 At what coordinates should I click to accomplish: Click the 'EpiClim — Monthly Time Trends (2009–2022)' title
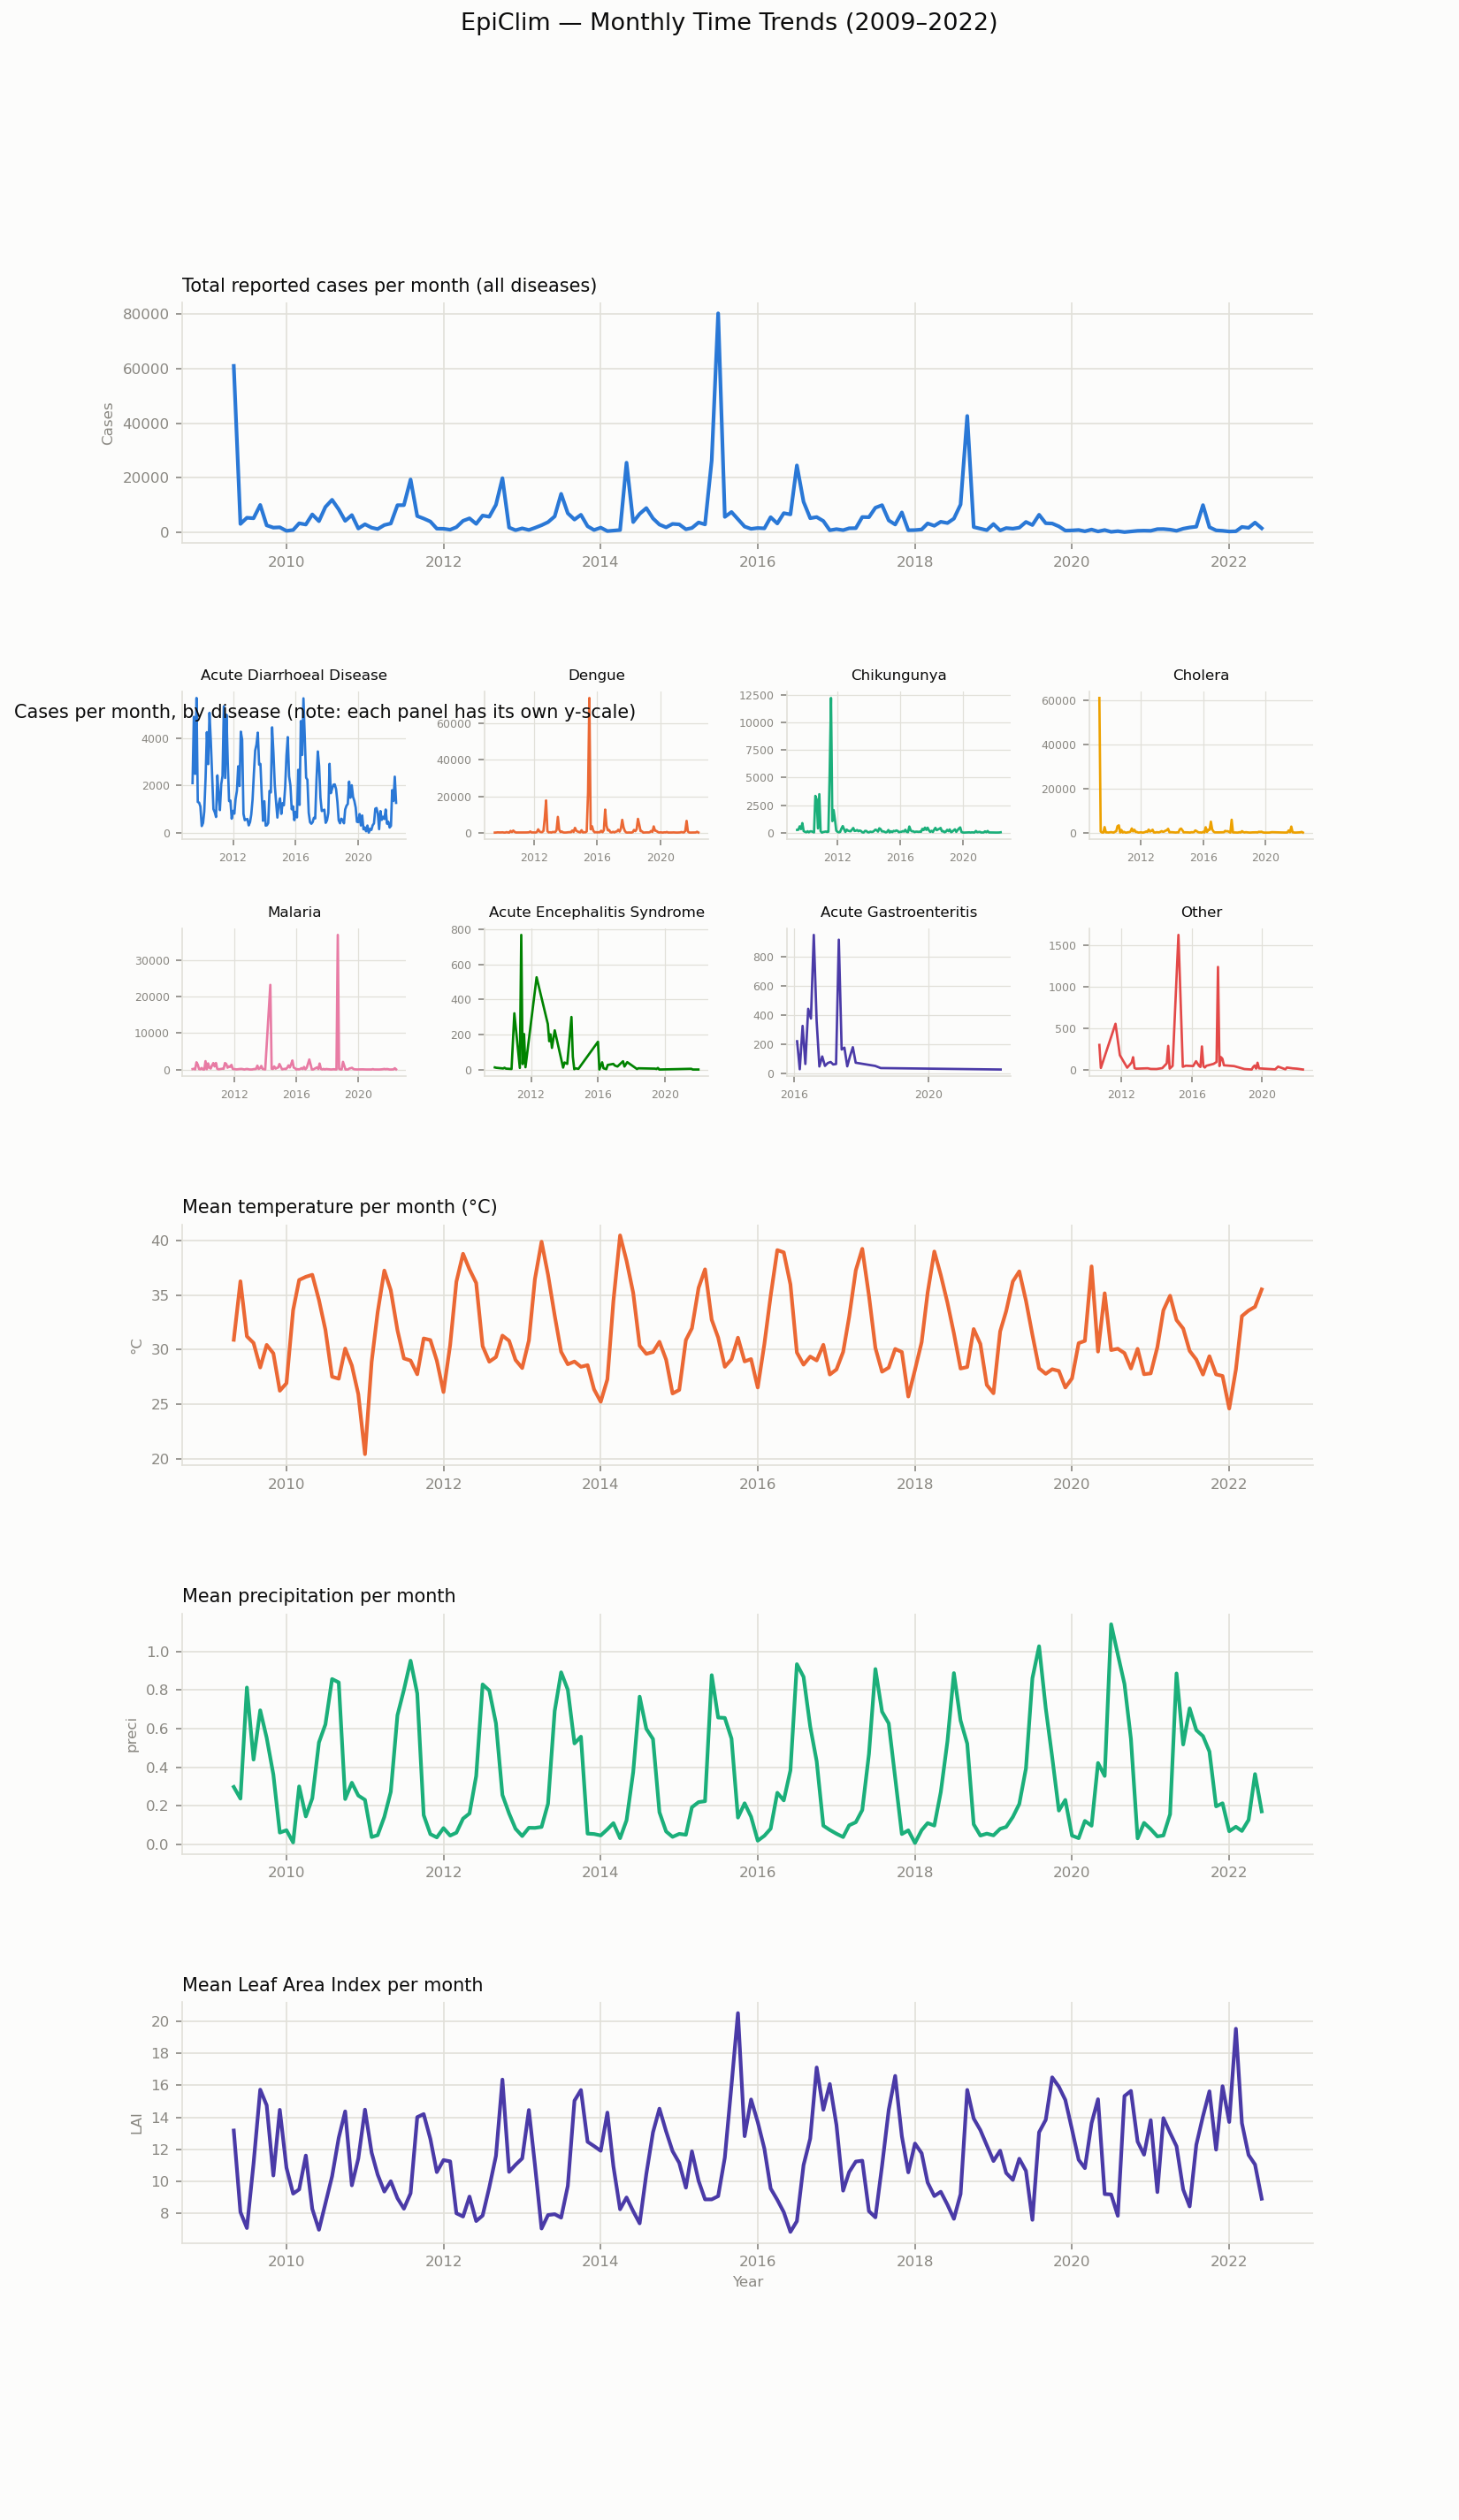tap(729, 23)
